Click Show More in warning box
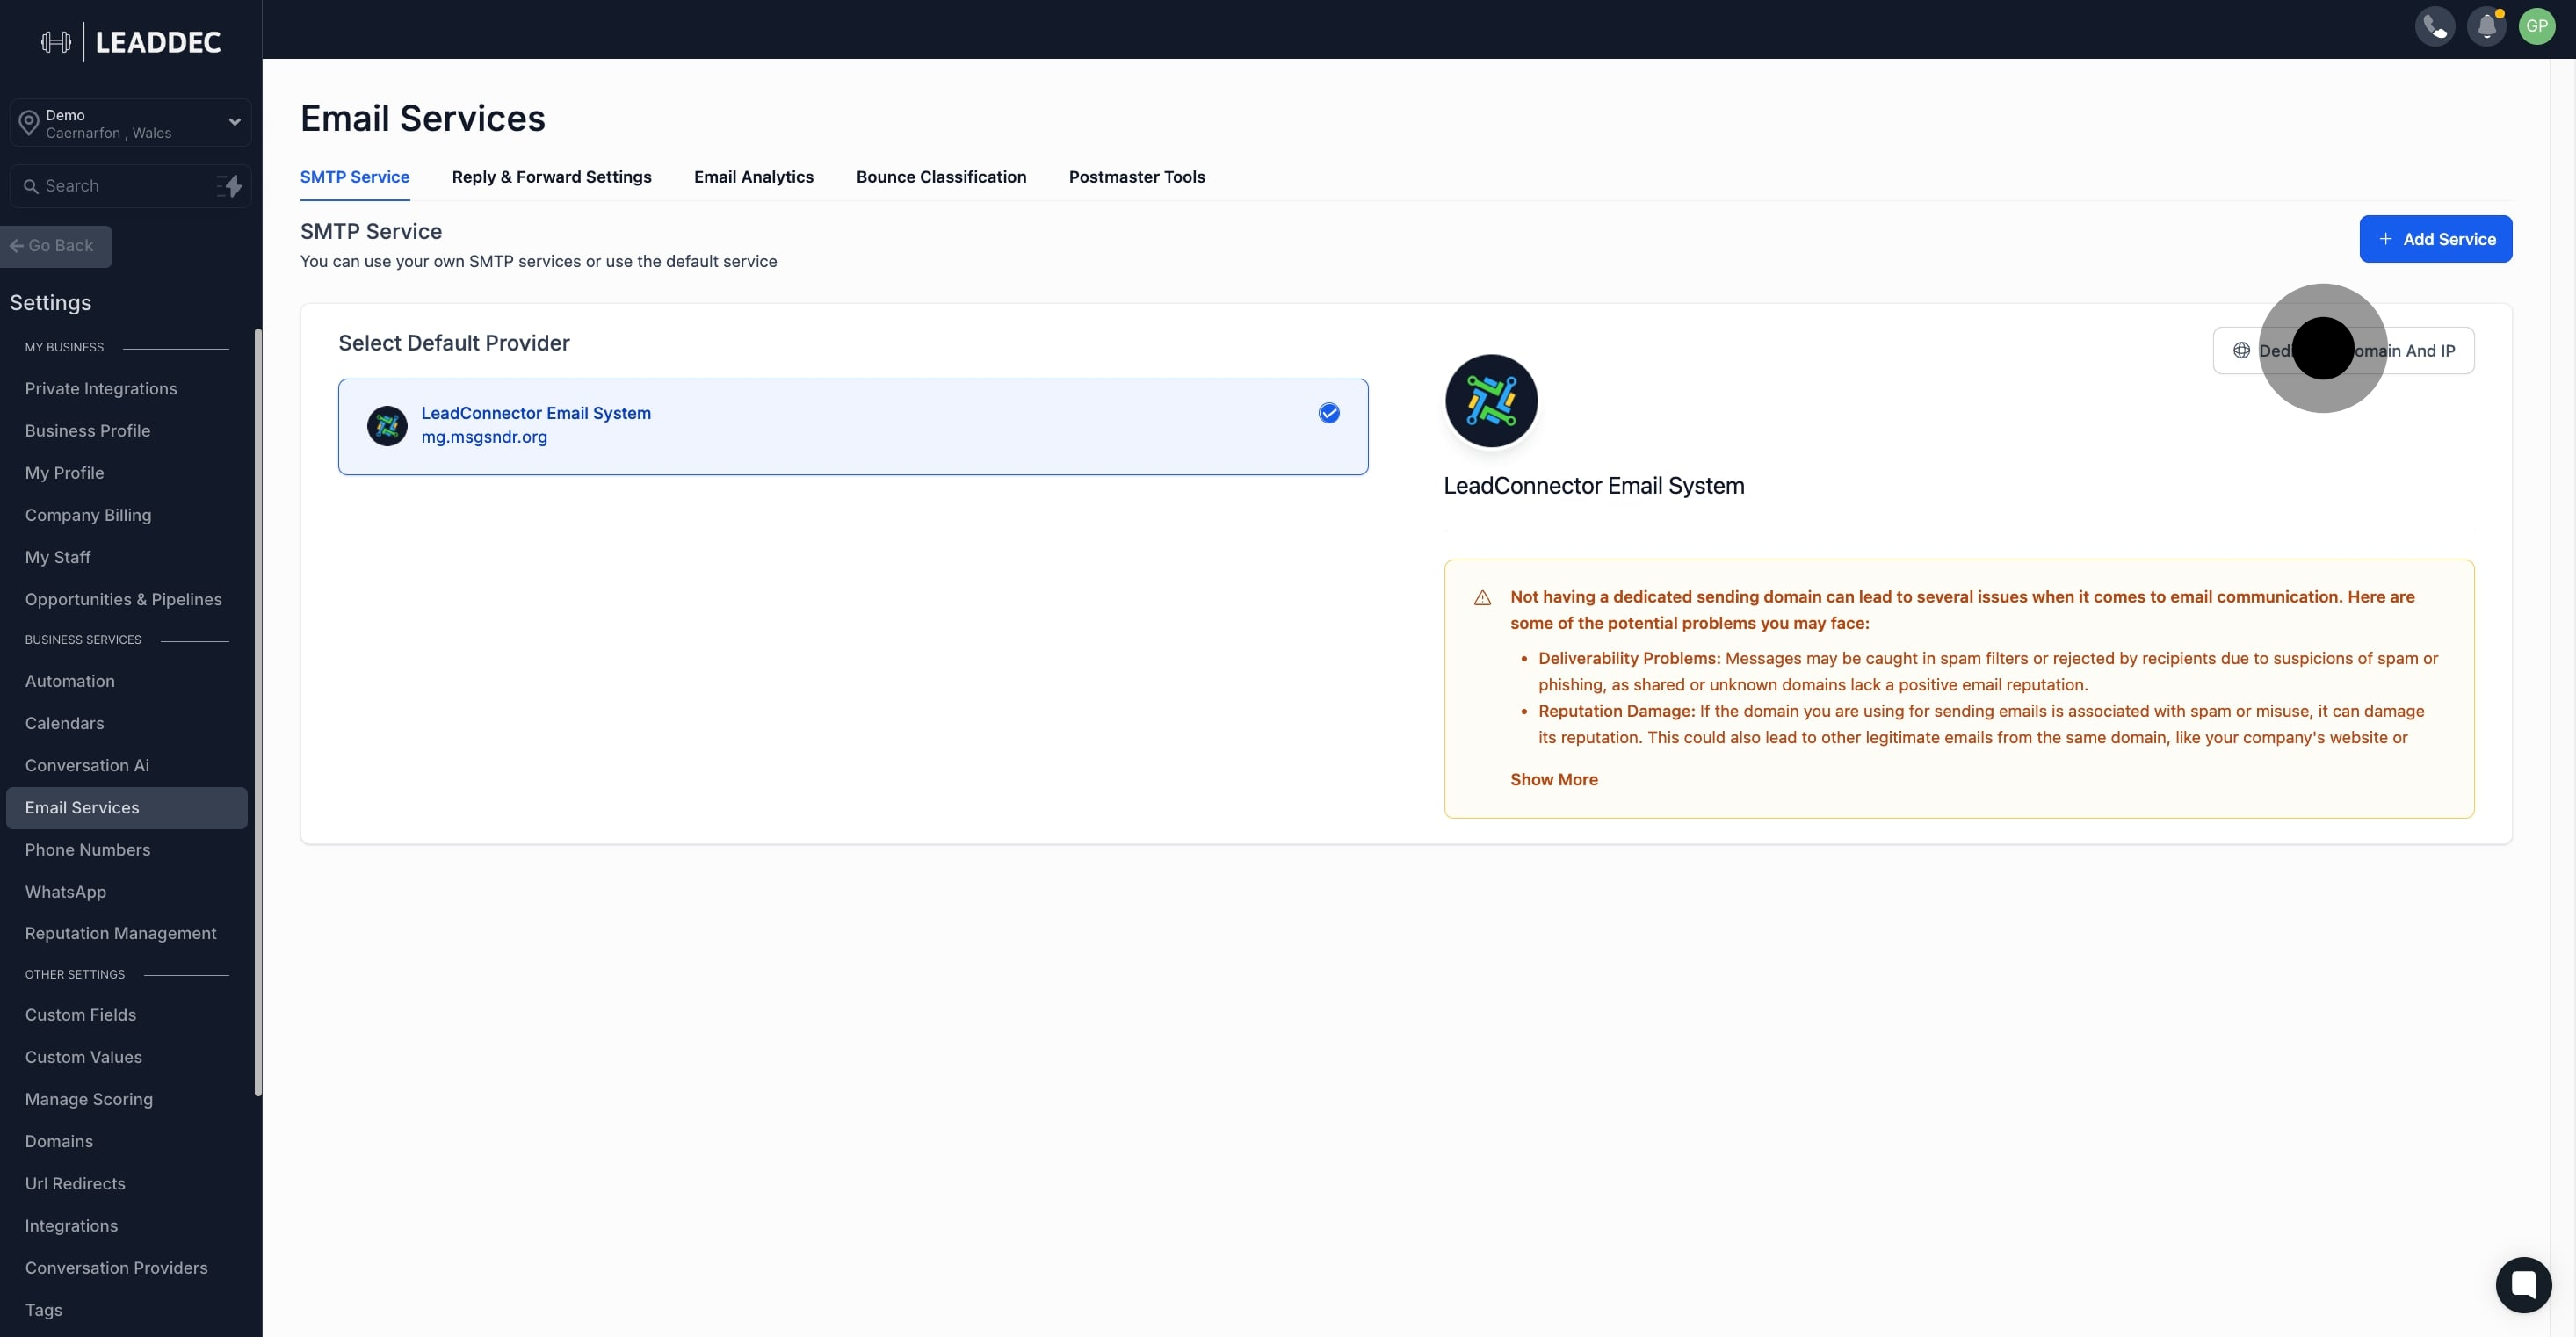The height and width of the screenshot is (1337, 2576). [1553, 779]
